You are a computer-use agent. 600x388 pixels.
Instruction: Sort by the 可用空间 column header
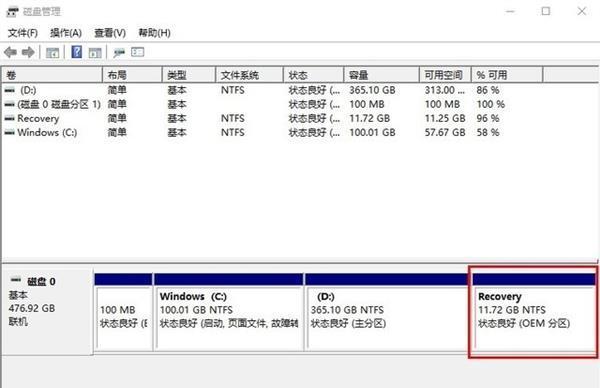[x=445, y=75]
